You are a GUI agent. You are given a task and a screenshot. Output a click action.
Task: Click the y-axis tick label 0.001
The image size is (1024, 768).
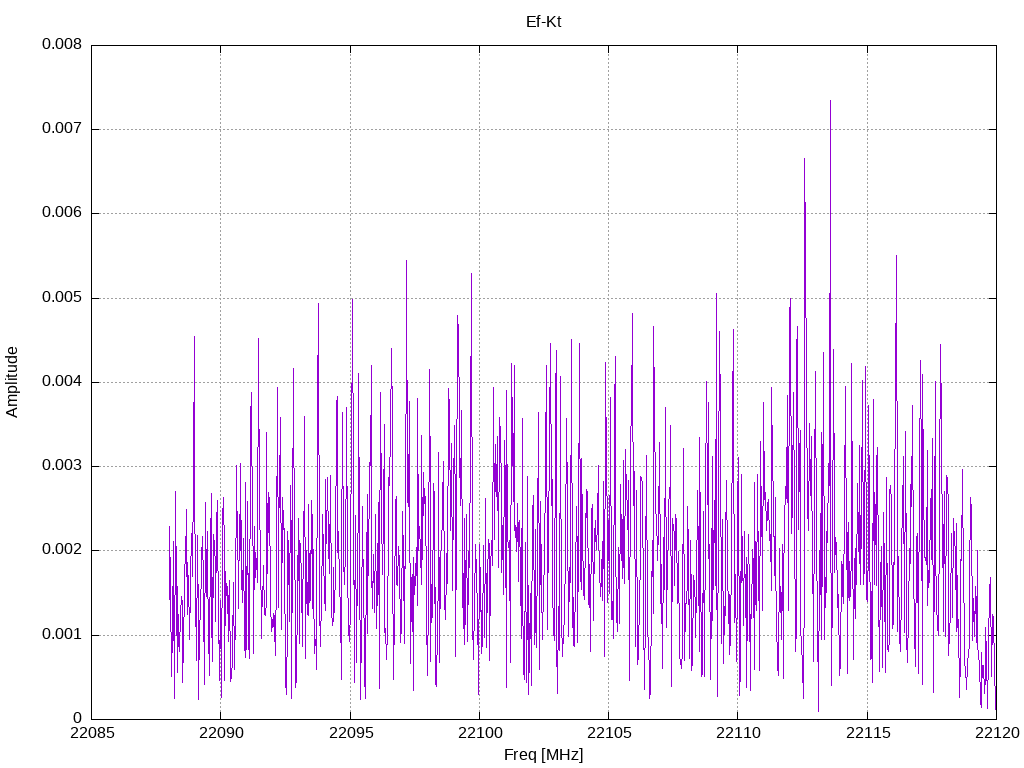[62, 634]
